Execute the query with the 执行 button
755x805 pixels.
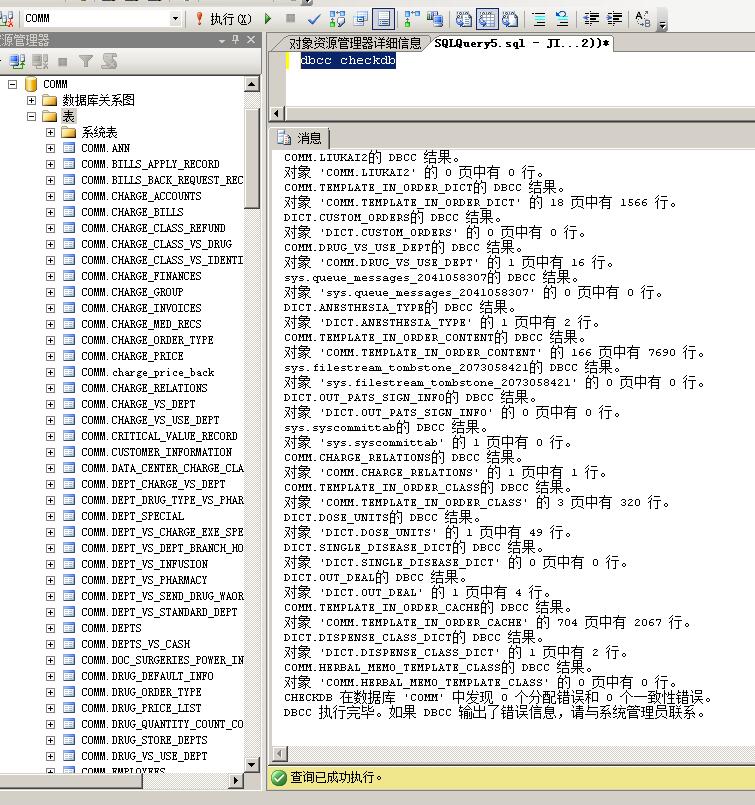coord(223,19)
